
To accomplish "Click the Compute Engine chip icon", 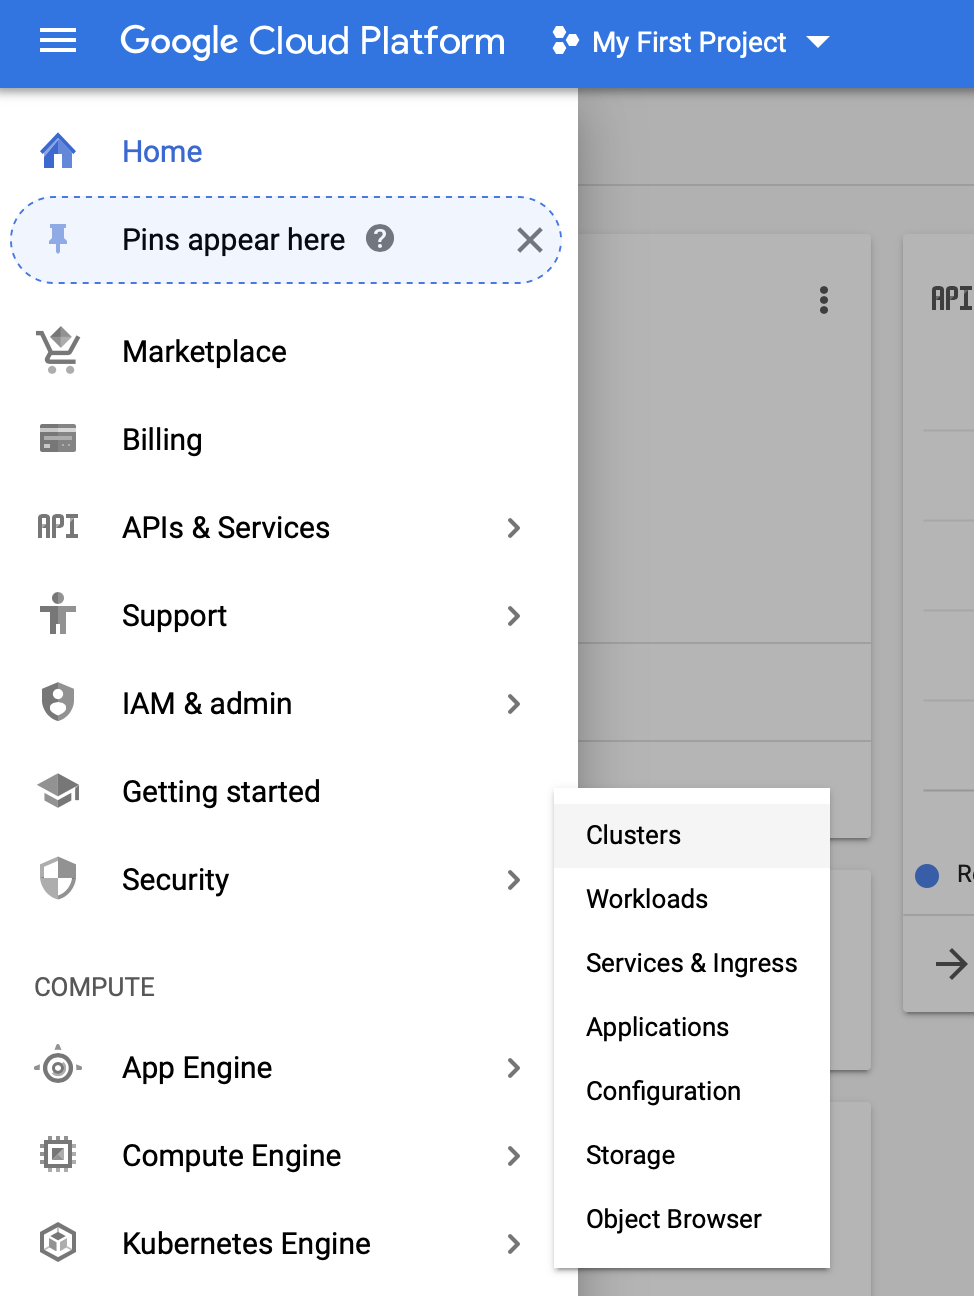I will 58,1155.
